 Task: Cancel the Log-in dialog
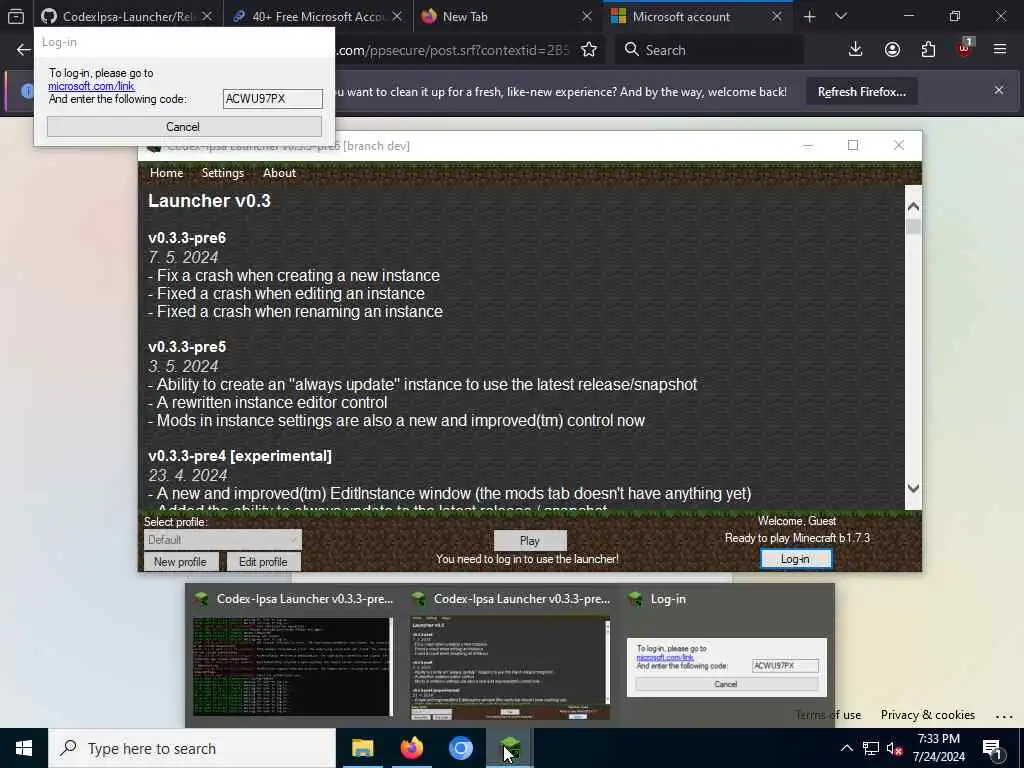pyautogui.click(x=184, y=127)
